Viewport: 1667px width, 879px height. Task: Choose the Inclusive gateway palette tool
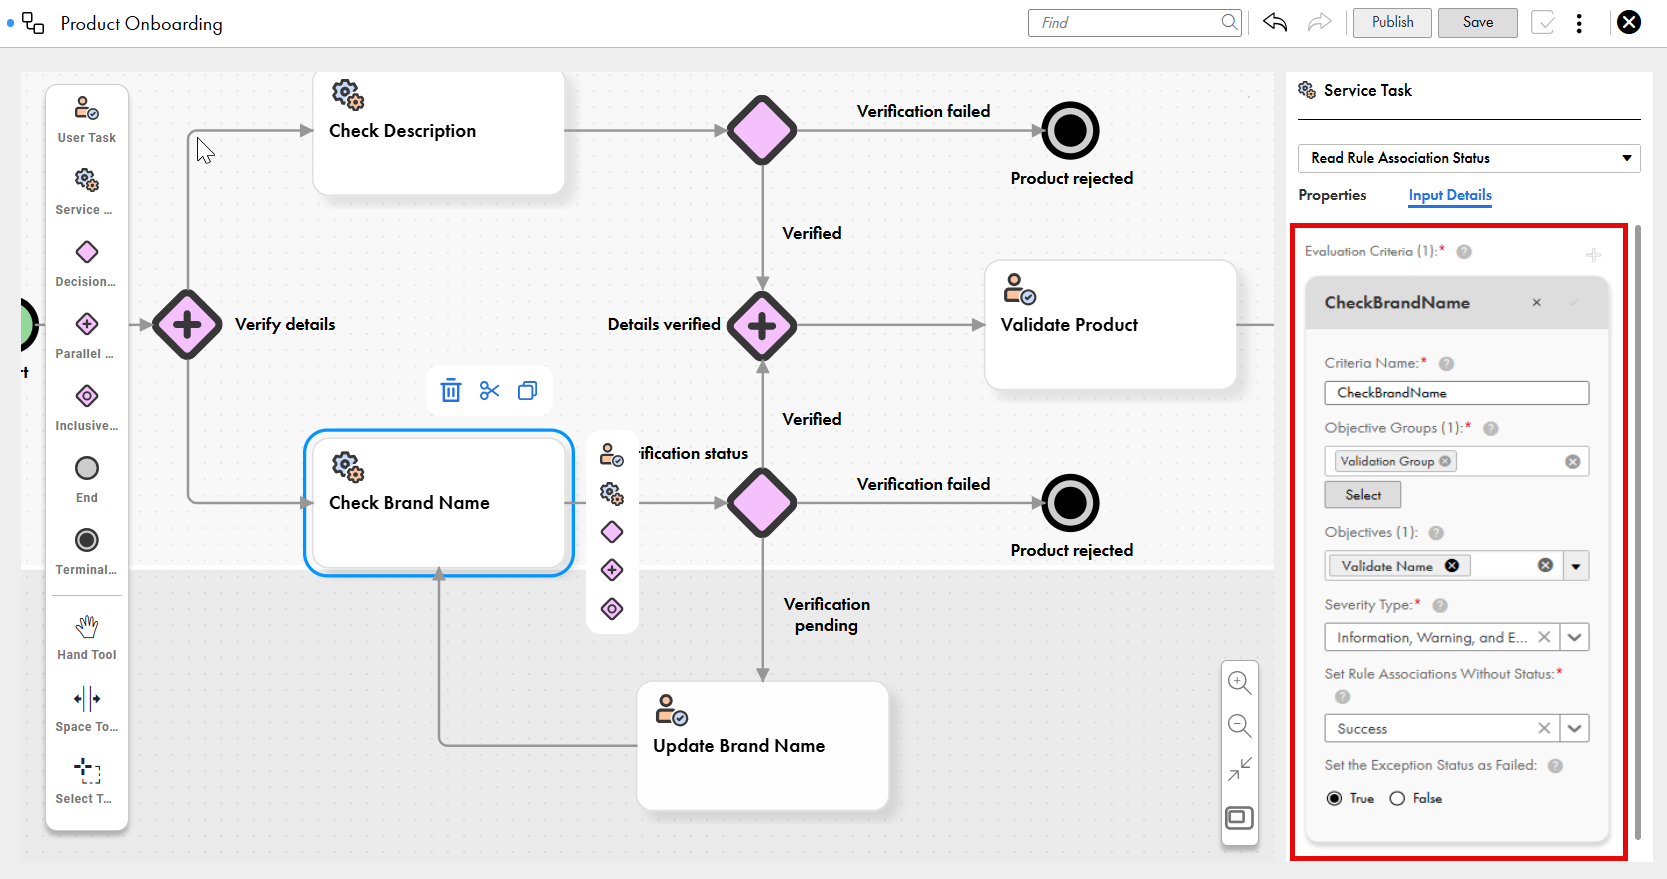[87, 407]
